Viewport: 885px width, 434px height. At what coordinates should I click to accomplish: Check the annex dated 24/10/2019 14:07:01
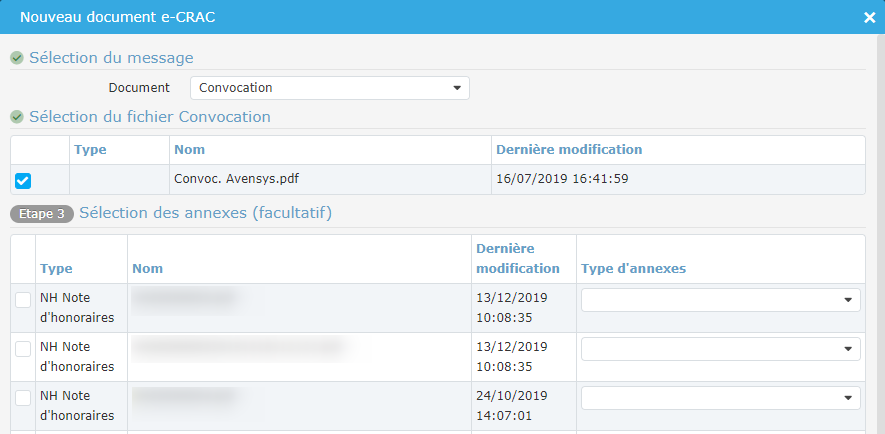tap(23, 398)
